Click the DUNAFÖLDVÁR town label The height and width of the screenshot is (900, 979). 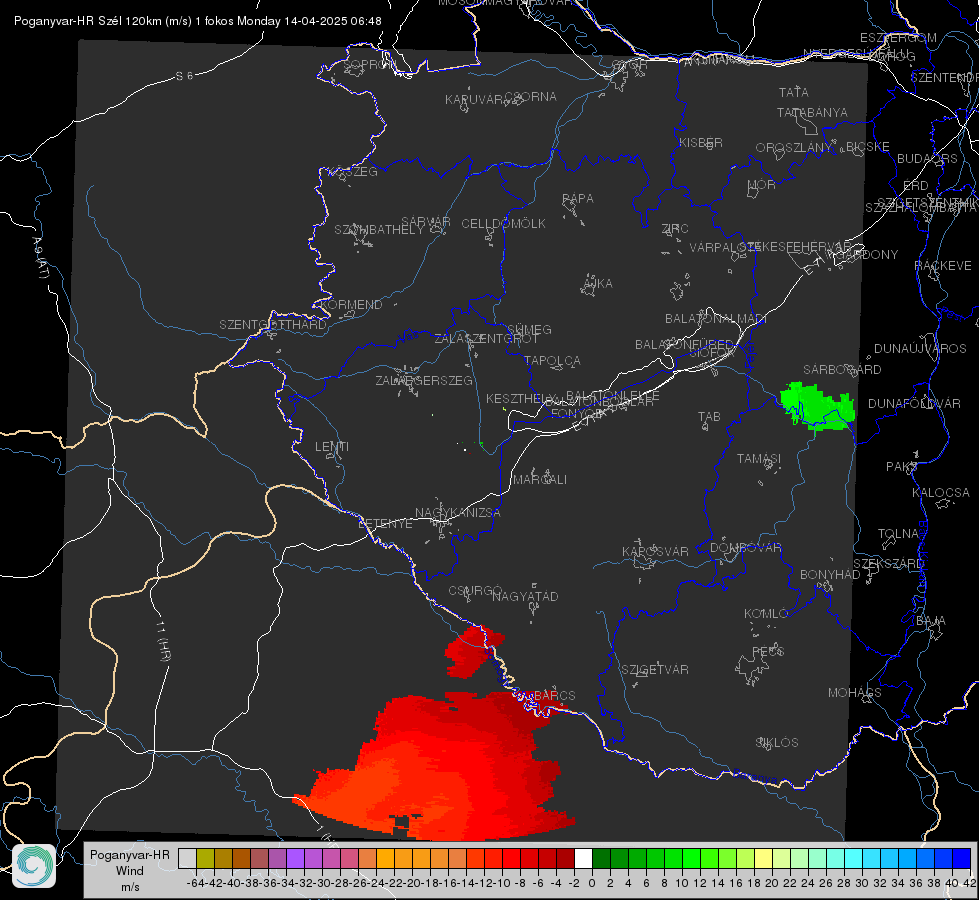point(914,404)
